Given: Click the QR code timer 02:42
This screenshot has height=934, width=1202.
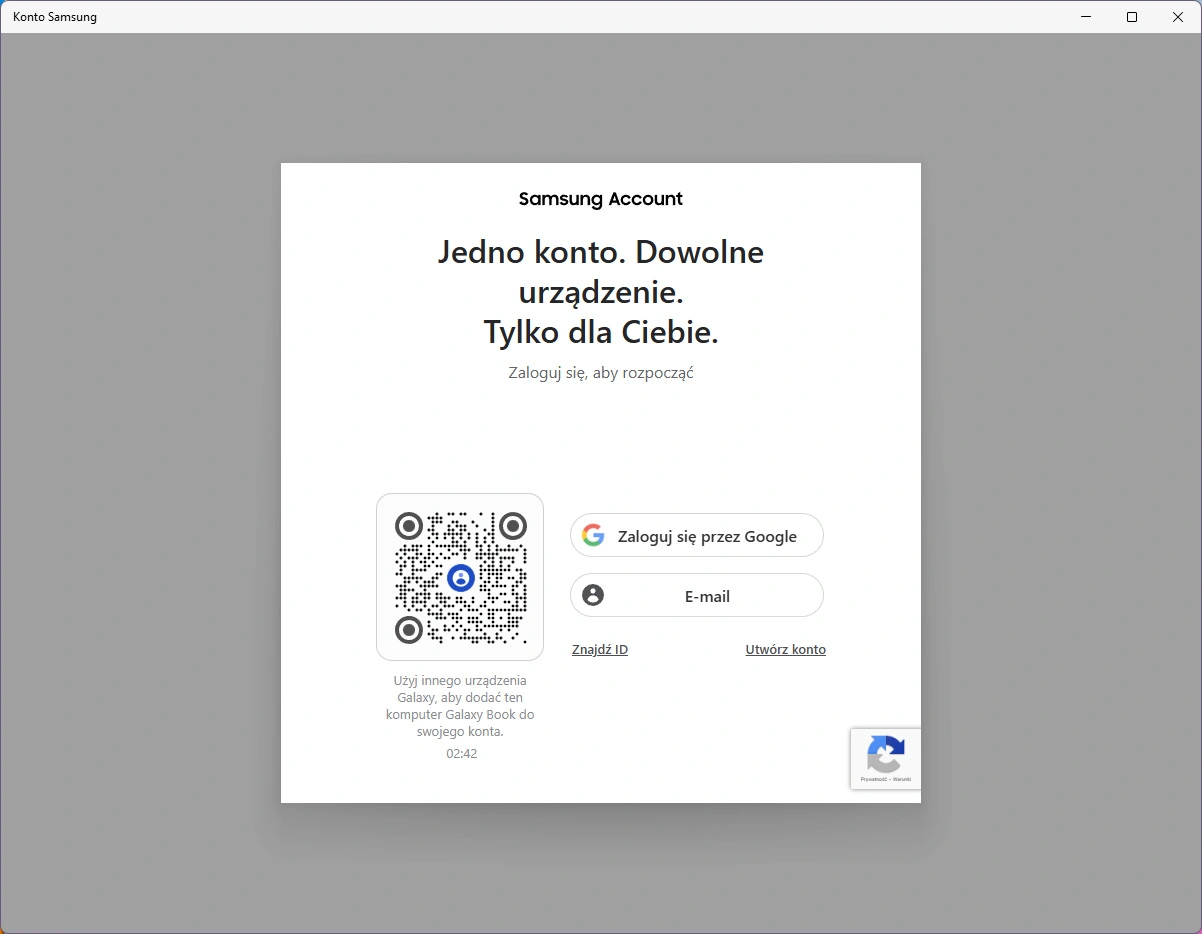Looking at the screenshot, I should 461,754.
